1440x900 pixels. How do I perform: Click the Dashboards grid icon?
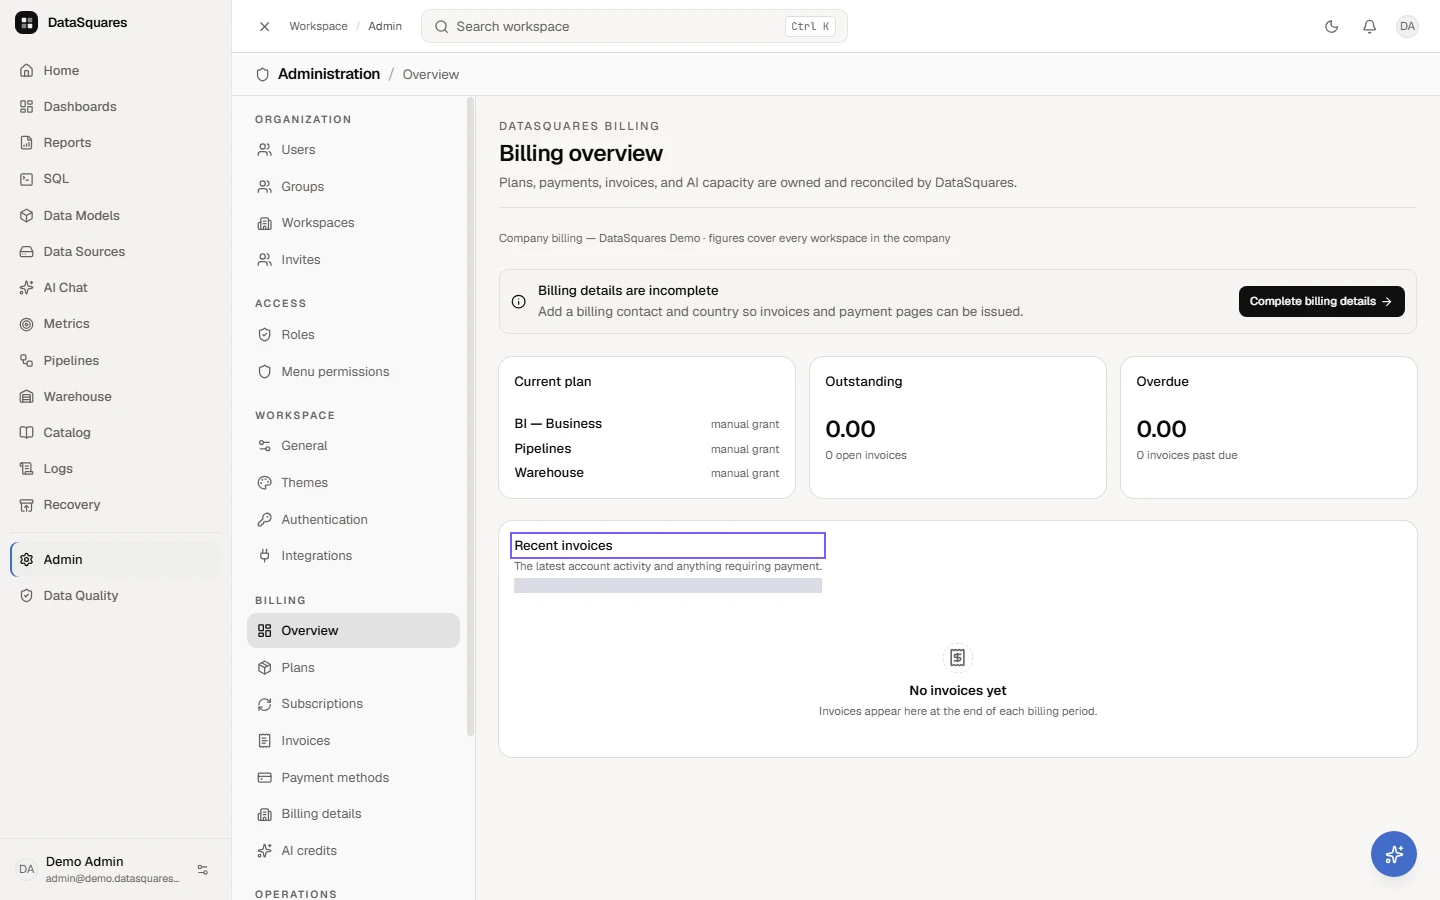point(27,107)
